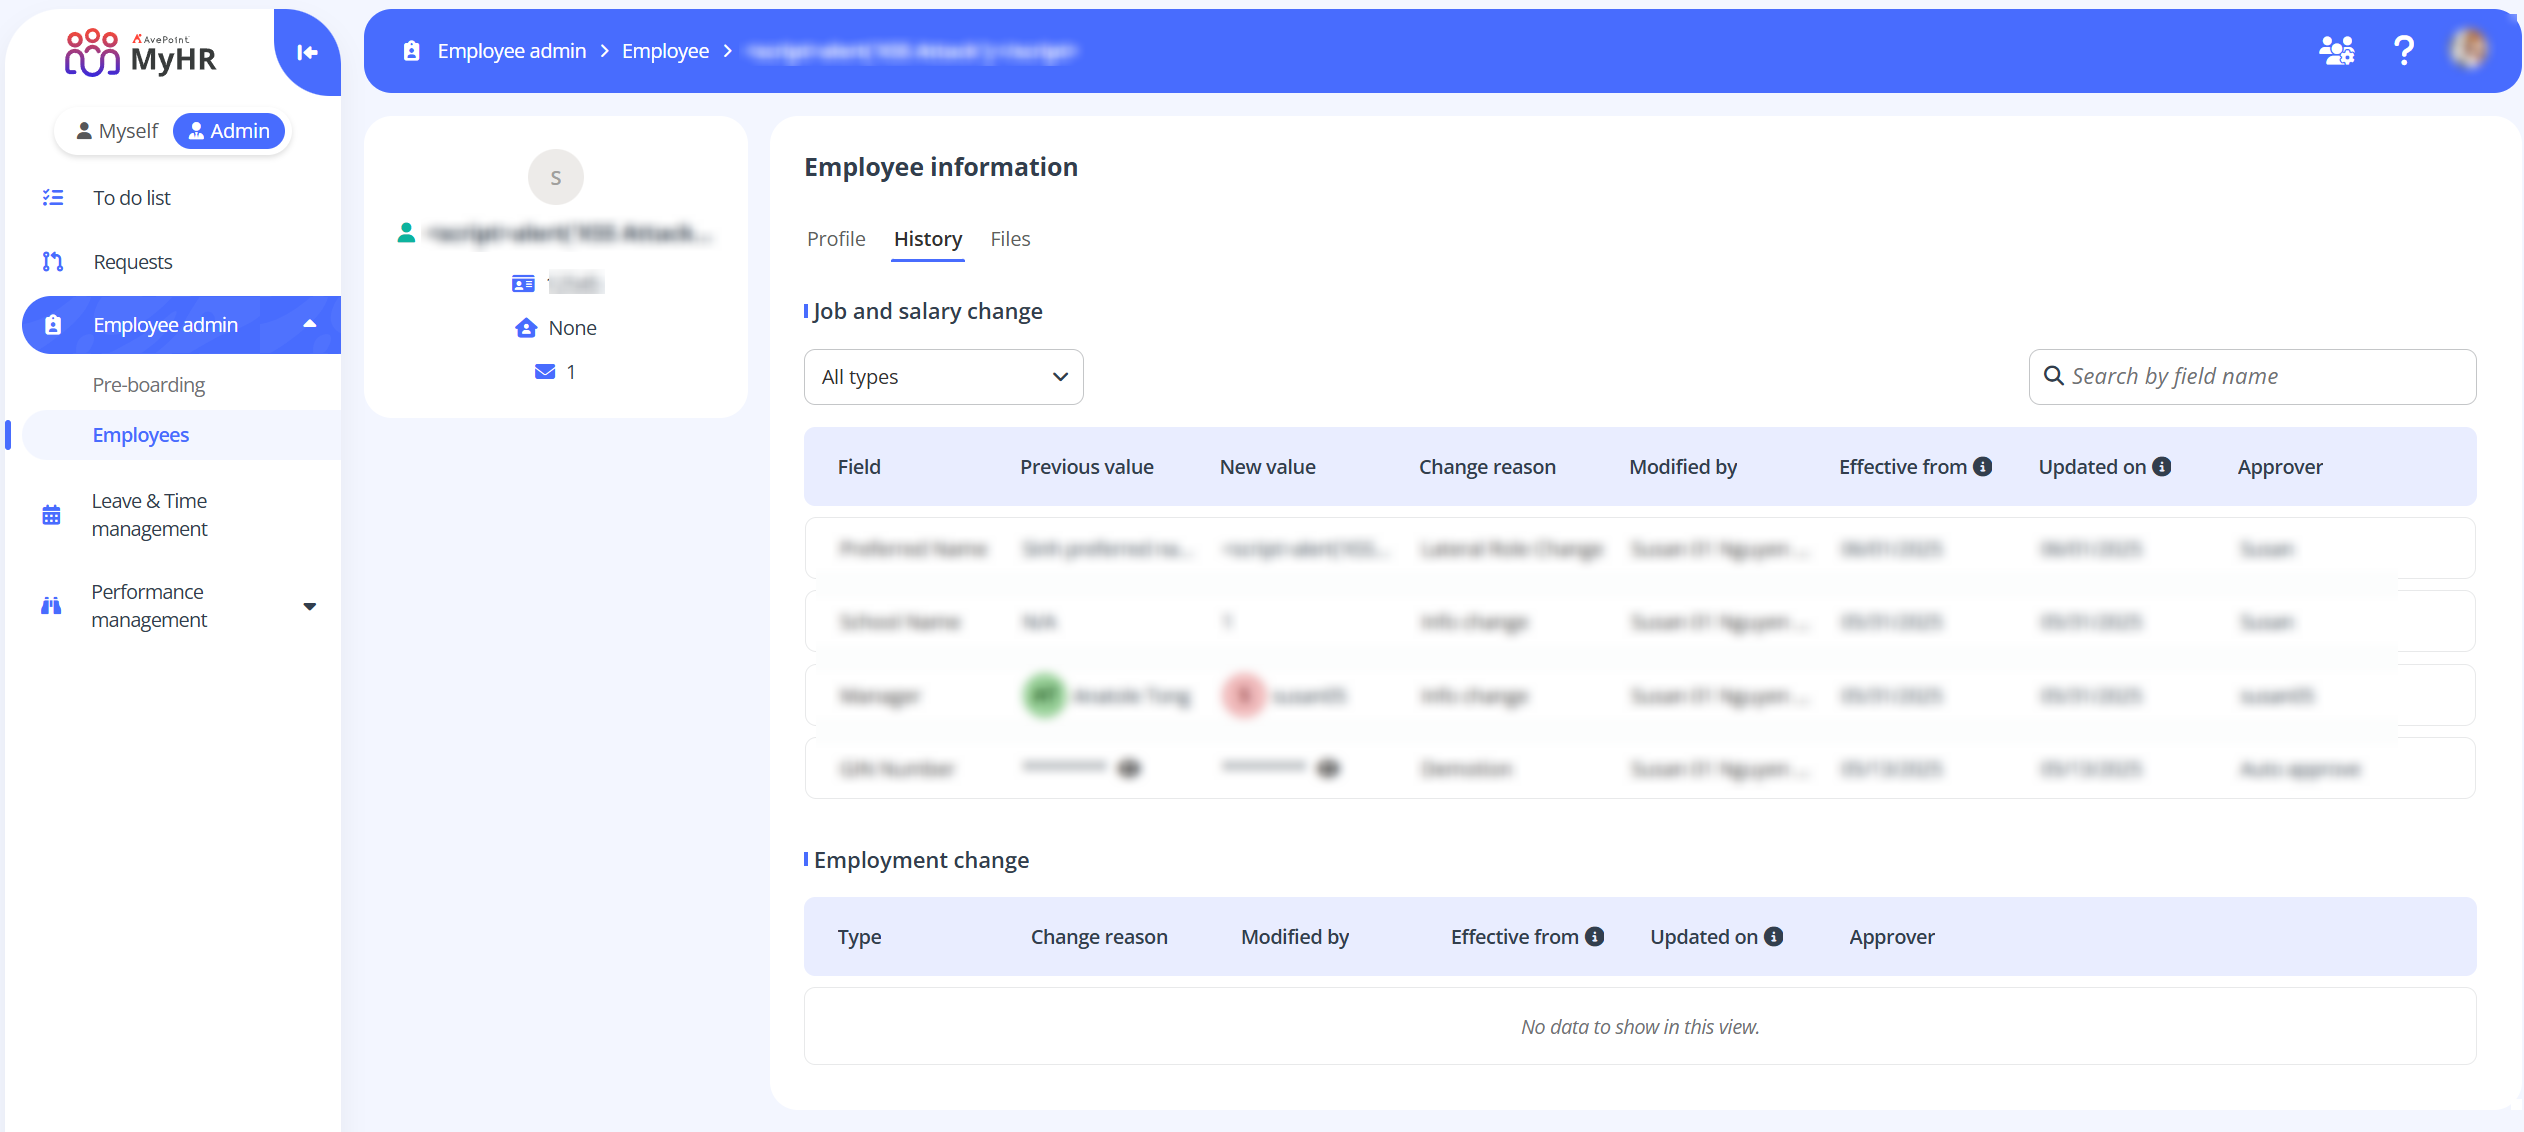Switch to Admin view toggle

coord(229,131)
